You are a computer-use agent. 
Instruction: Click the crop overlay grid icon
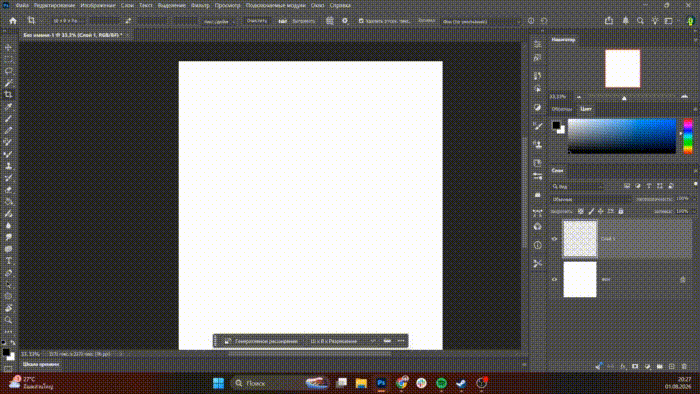[x=329, y=21]
